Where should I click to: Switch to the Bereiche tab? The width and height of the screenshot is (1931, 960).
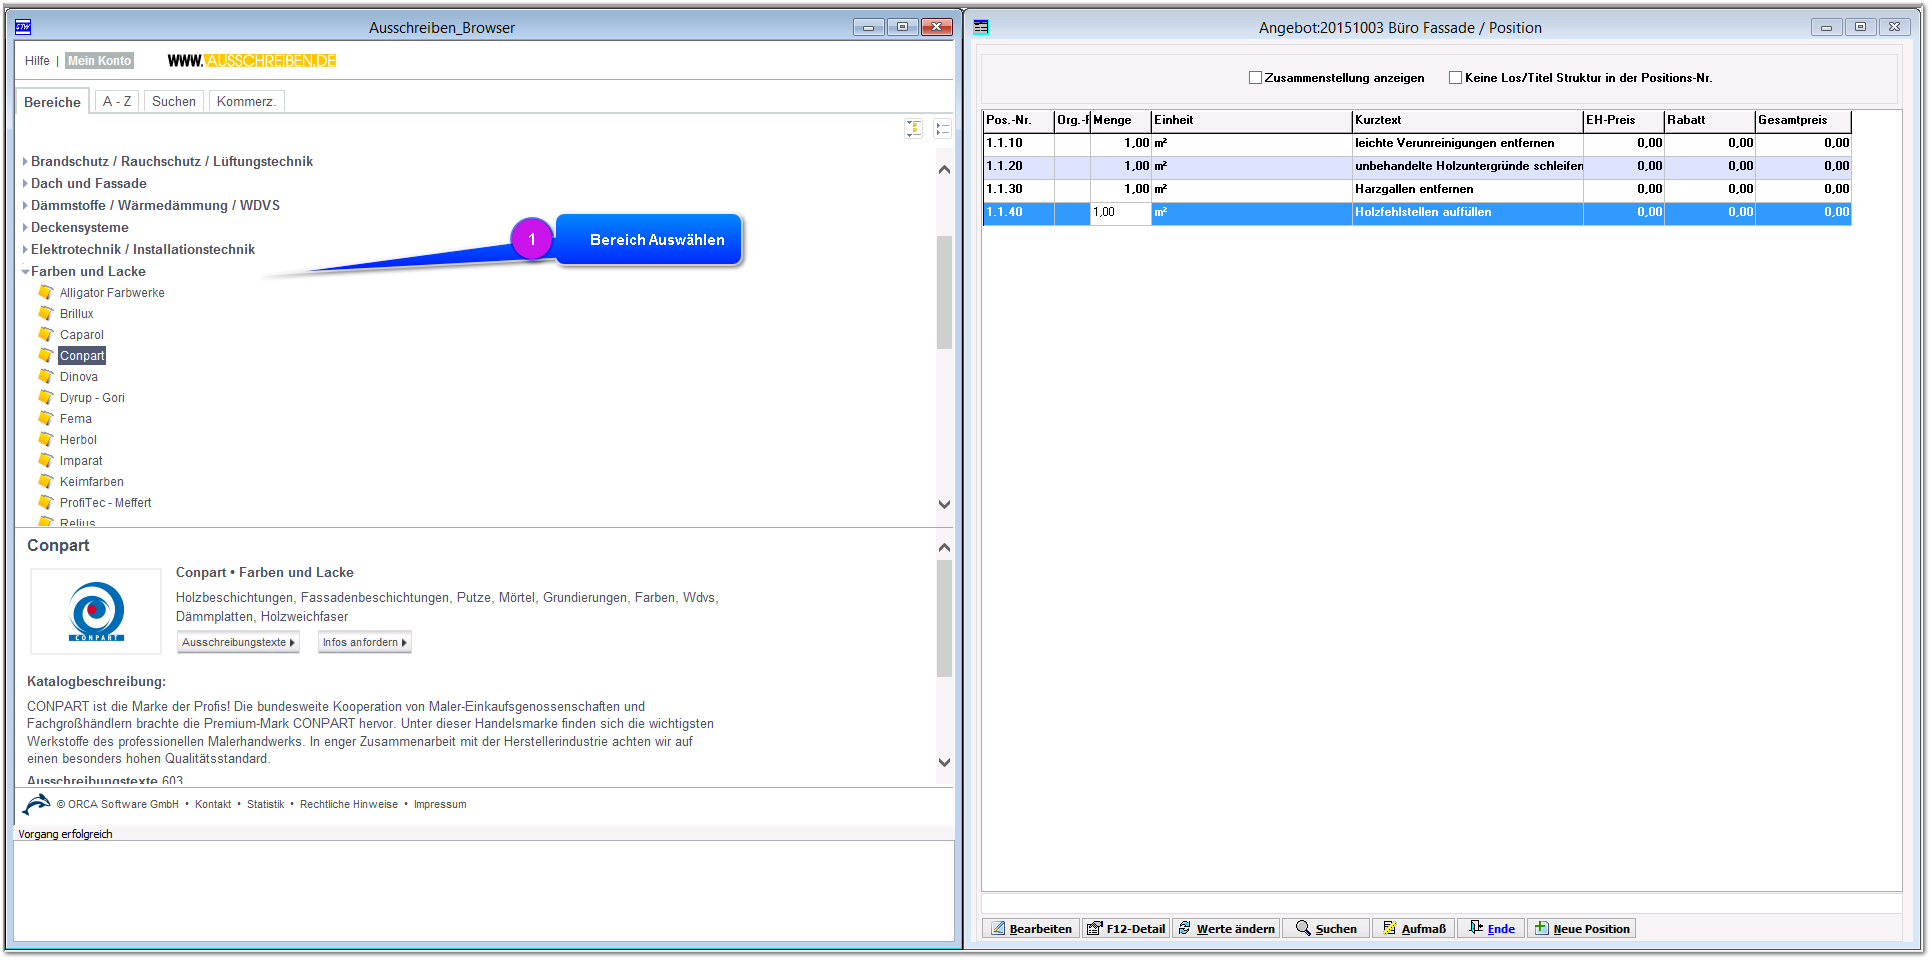tap(52, 102)
